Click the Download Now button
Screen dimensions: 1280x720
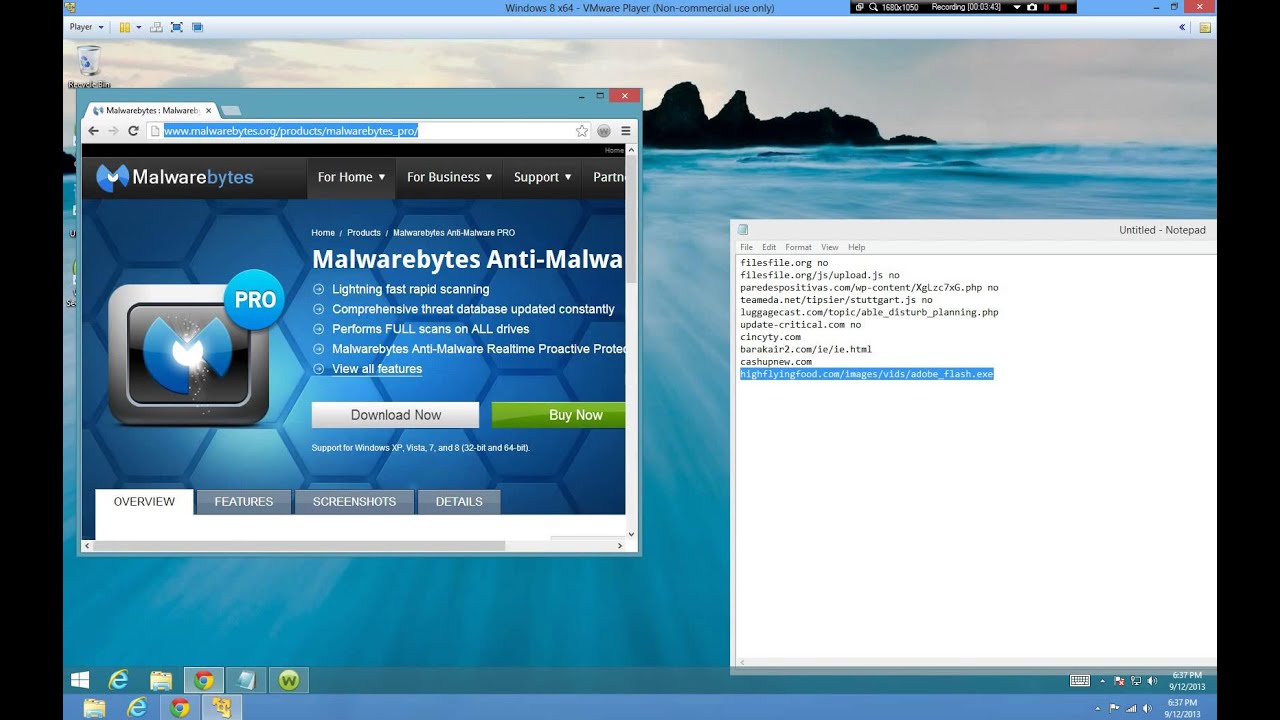coord(395,415)
